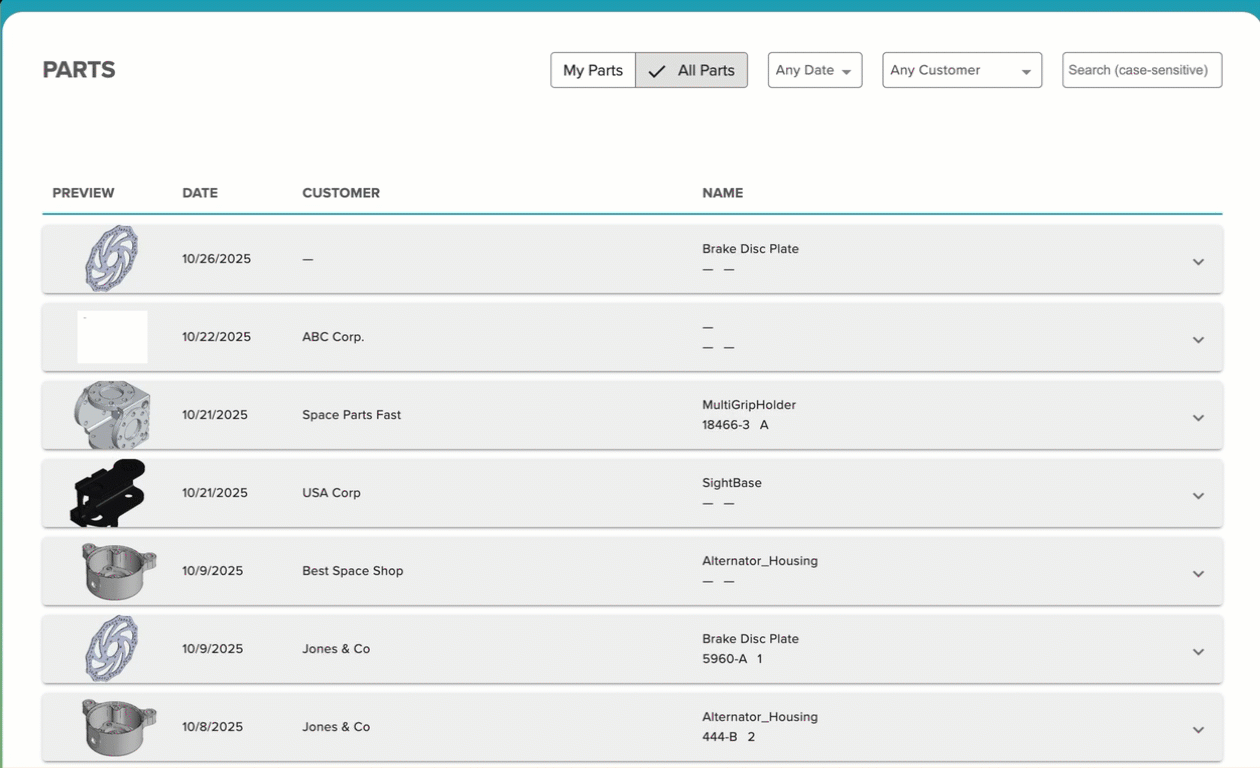Click the DATE column header
Image resolution: width=1260 pixels, height=768 pixels.
coord(200,193)
